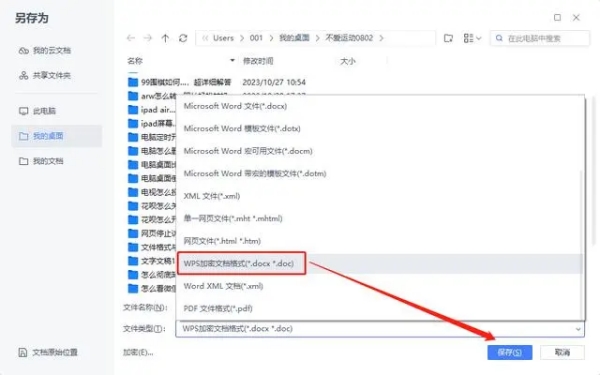Go forward with the right arrow icon

[x=148, y=38]
